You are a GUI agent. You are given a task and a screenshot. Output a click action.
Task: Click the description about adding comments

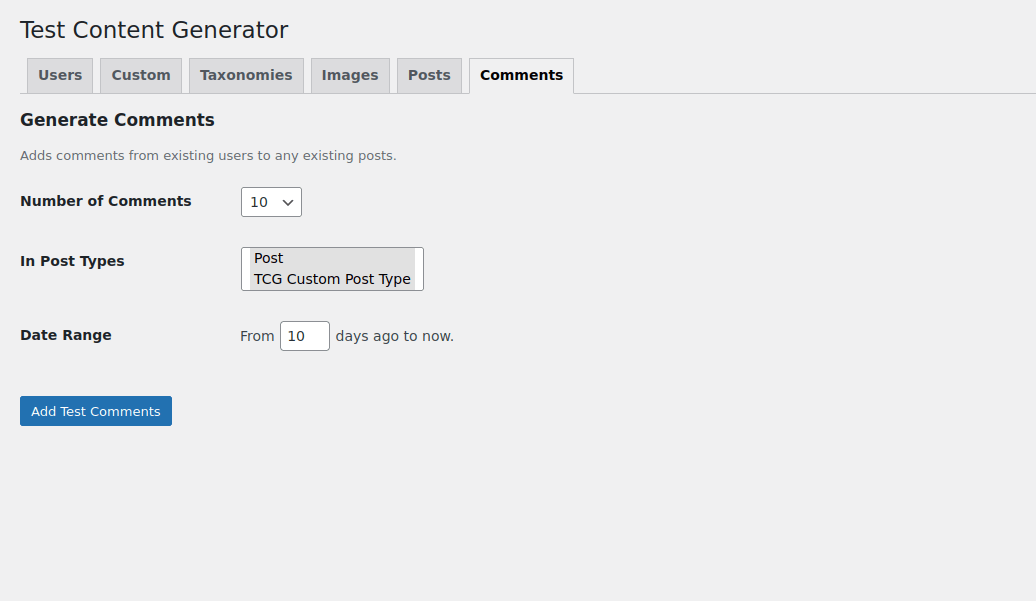tap(208, 156)
